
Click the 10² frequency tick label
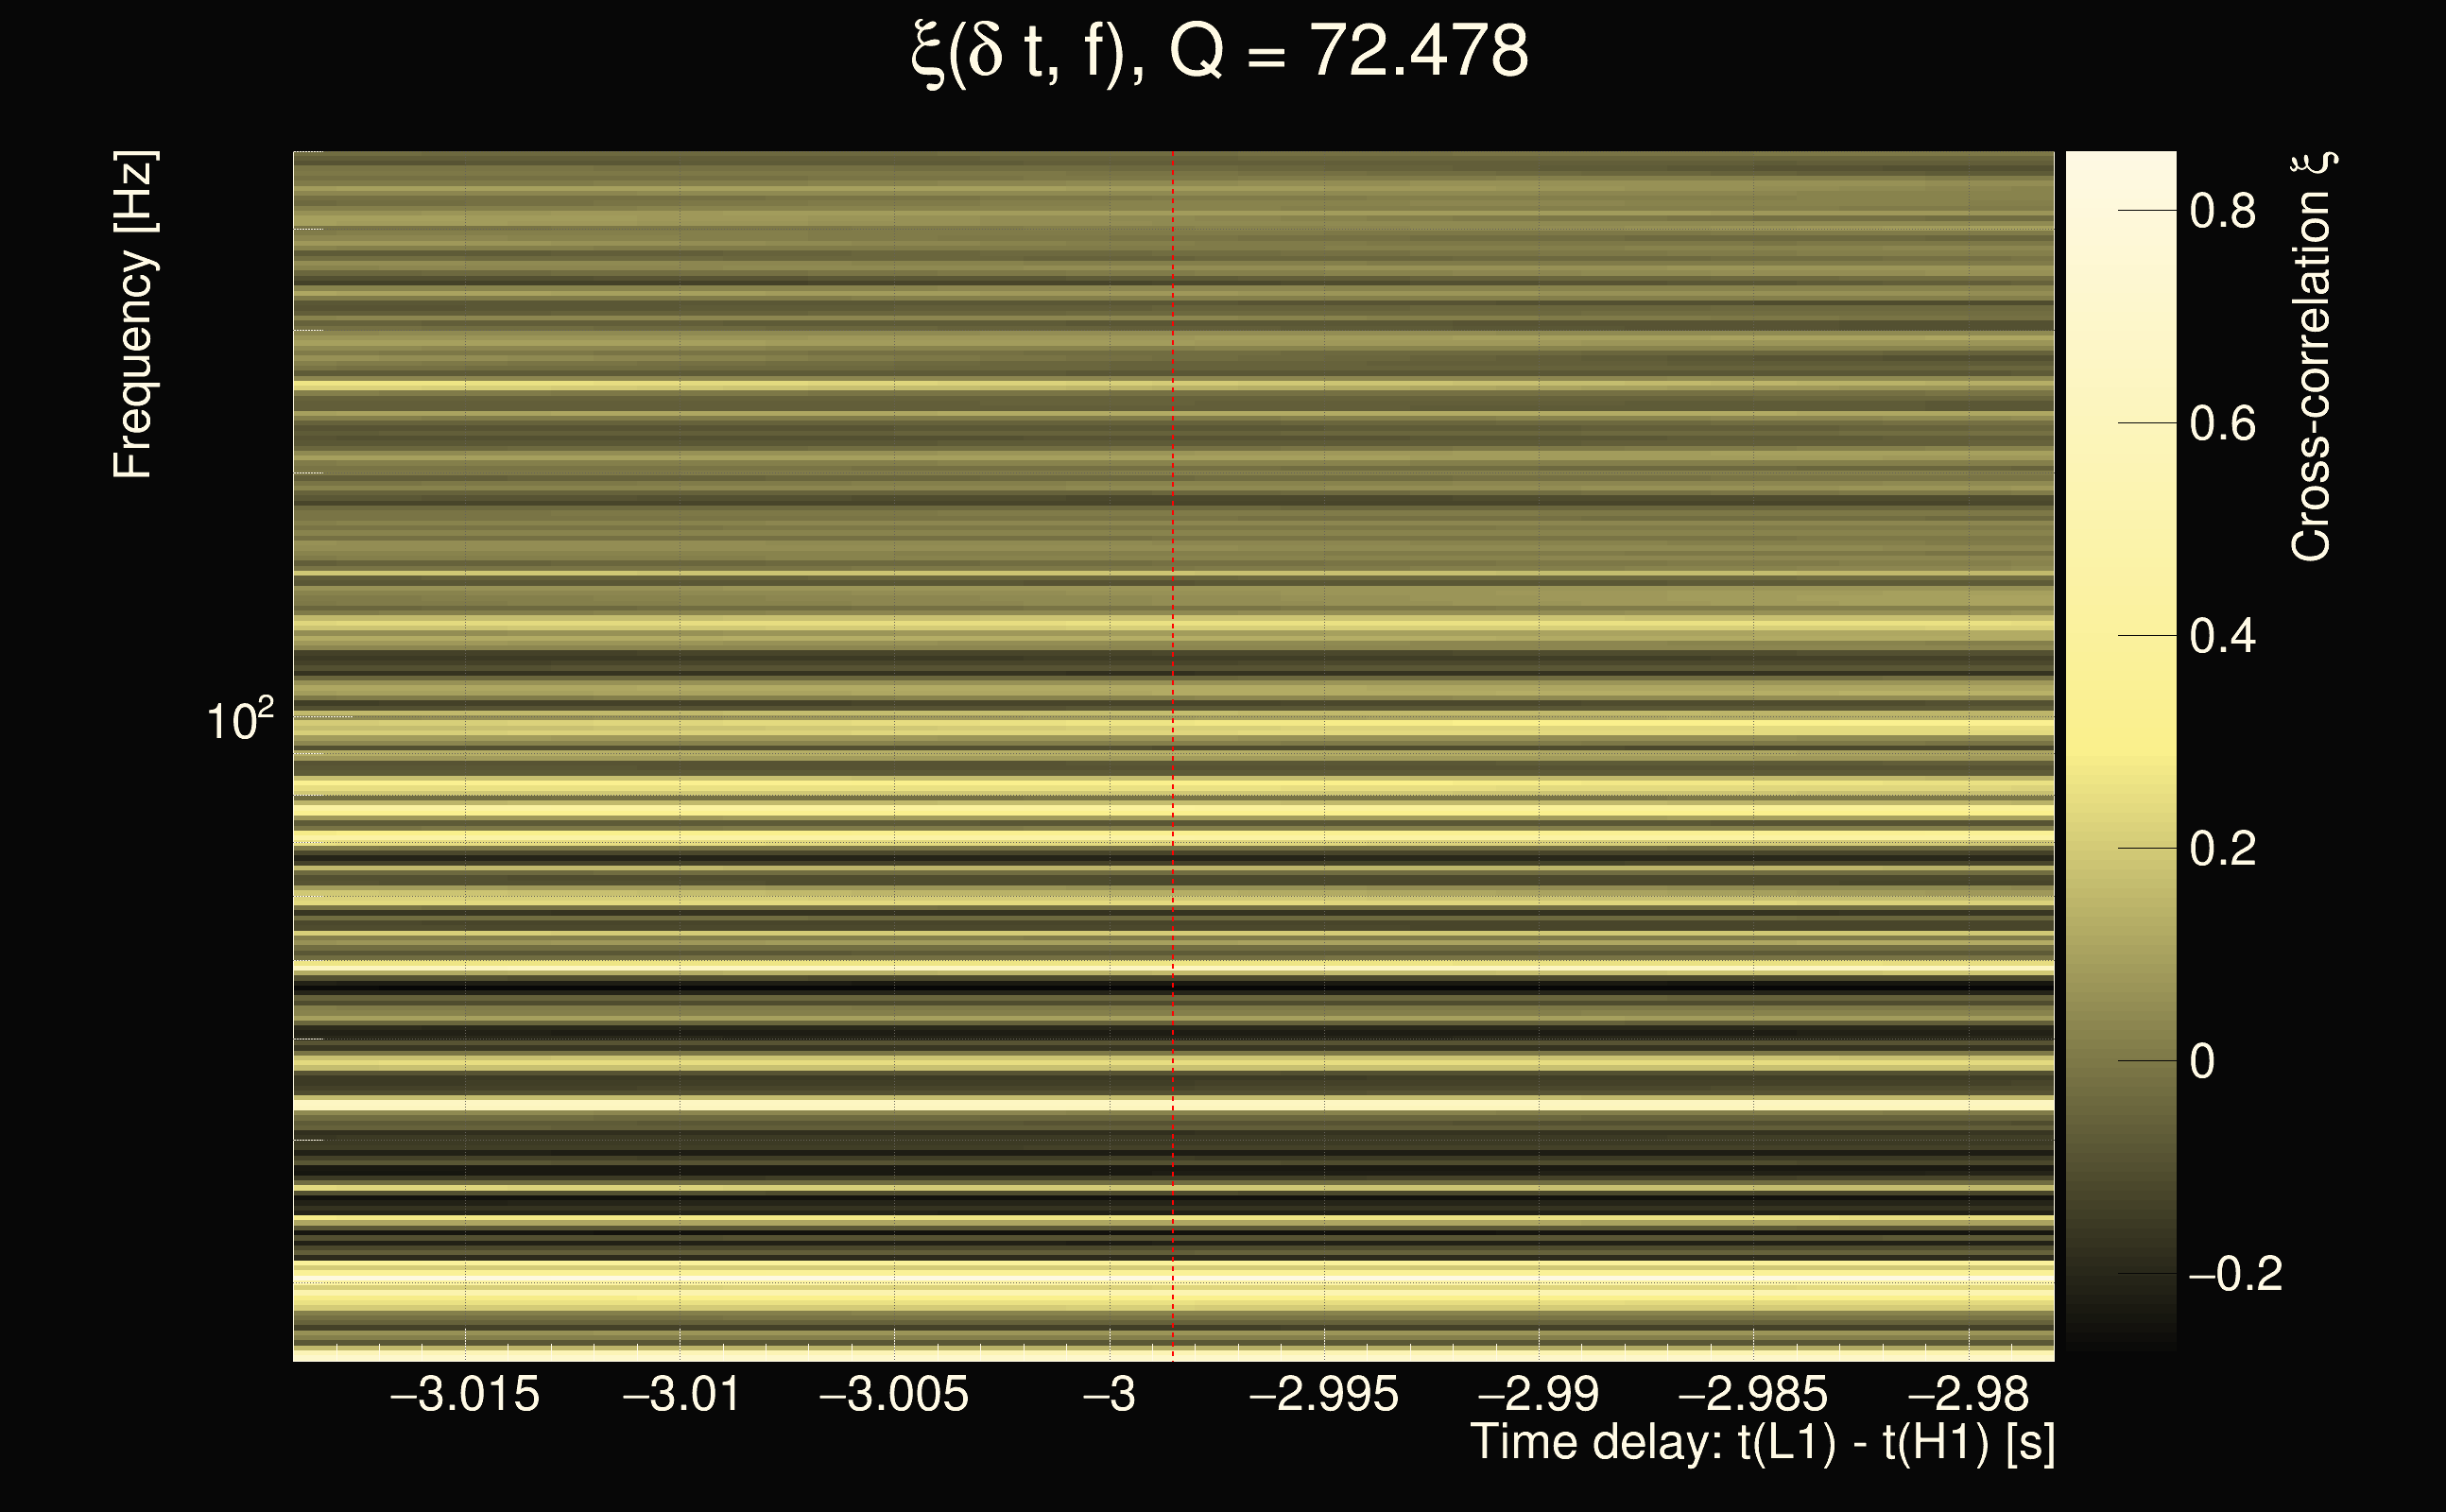[x=239, y=720]
